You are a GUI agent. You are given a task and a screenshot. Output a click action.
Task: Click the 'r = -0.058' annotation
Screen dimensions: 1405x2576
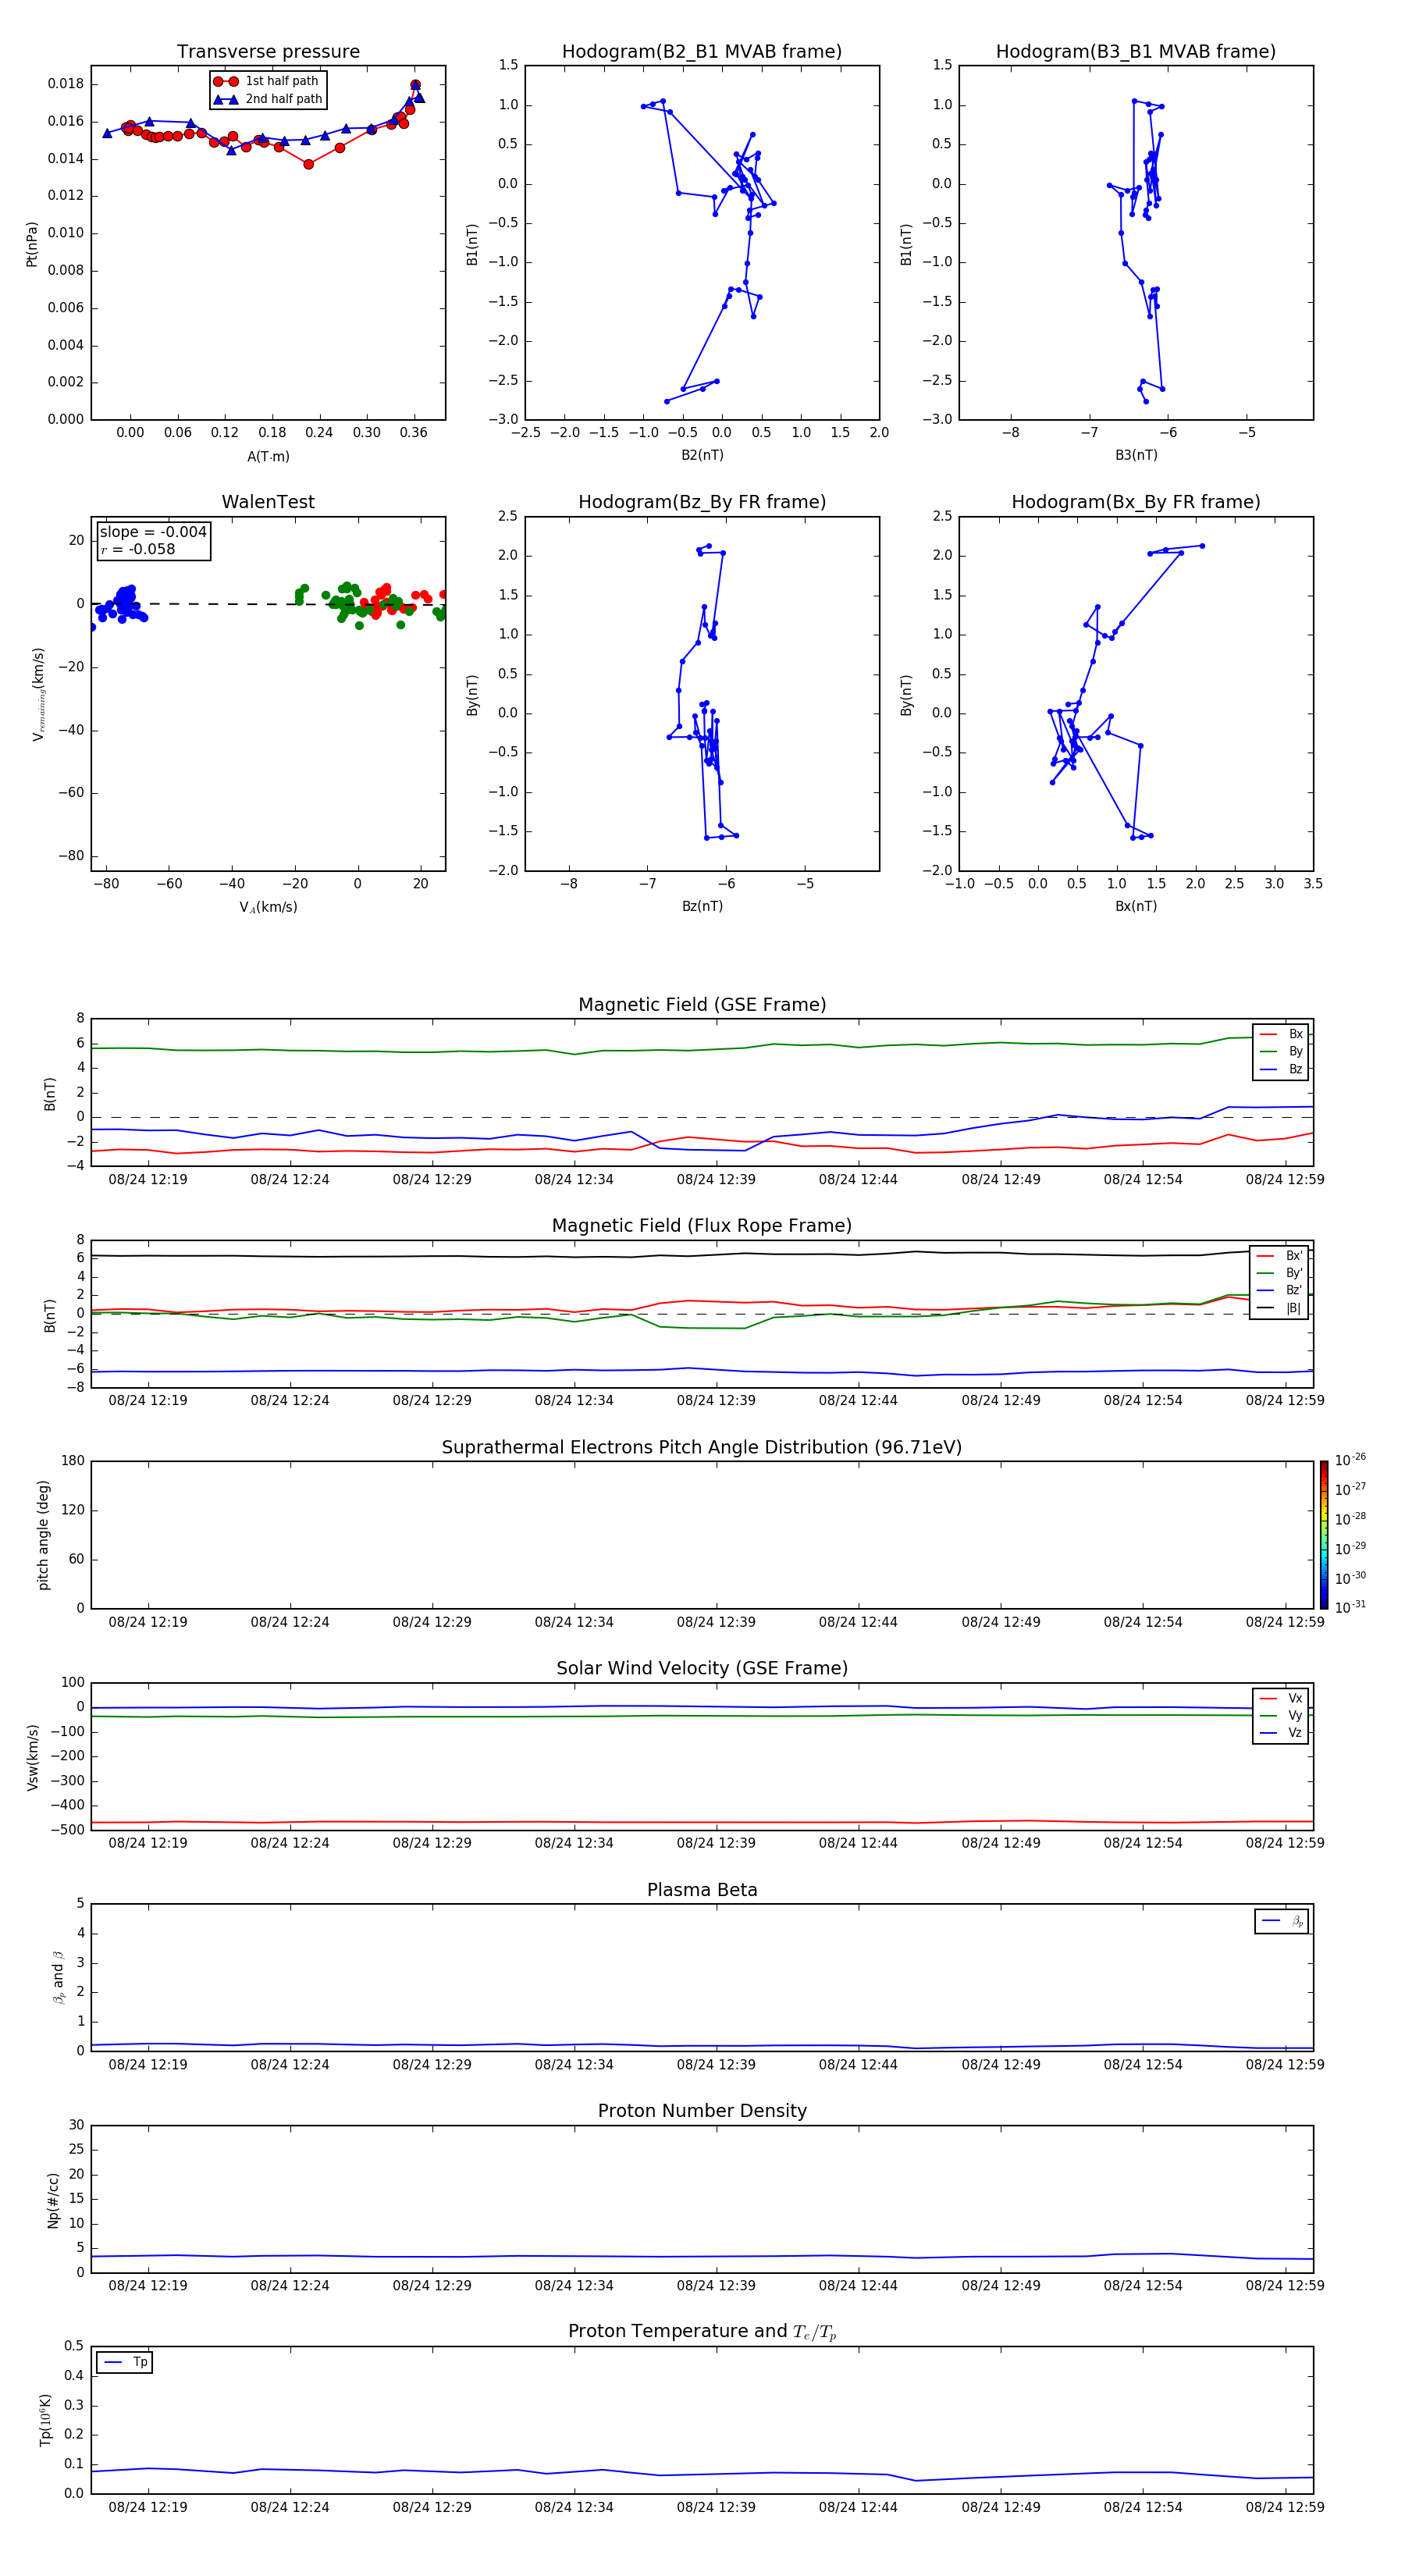pyautogui.click(x=138, y=549)
